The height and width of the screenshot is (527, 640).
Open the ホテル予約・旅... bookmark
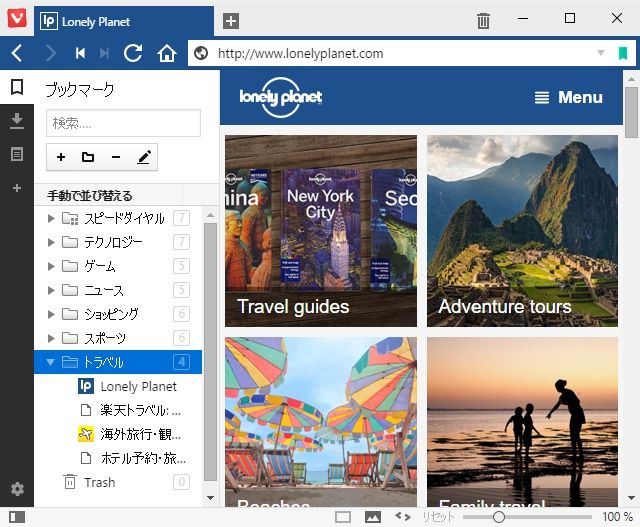(x=118, y=458)
